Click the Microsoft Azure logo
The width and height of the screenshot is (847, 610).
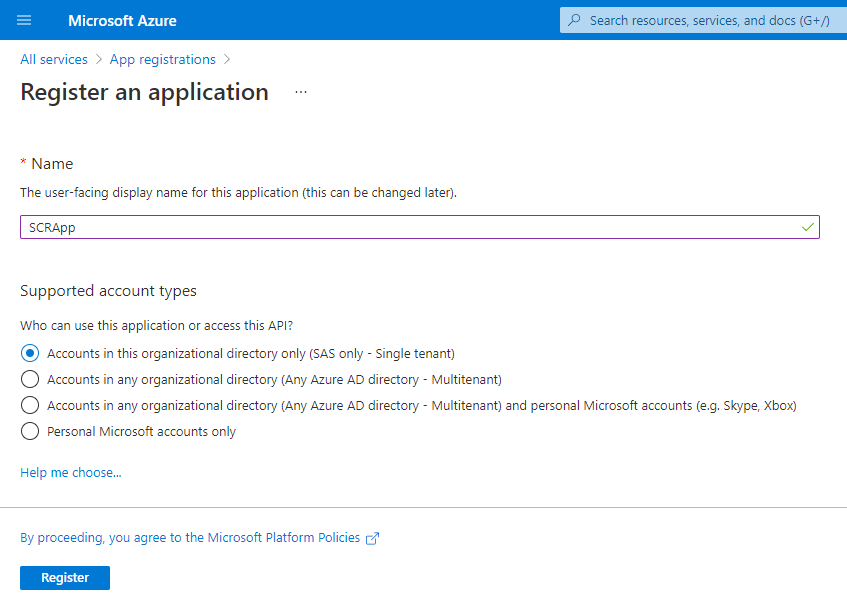(122, 20)
